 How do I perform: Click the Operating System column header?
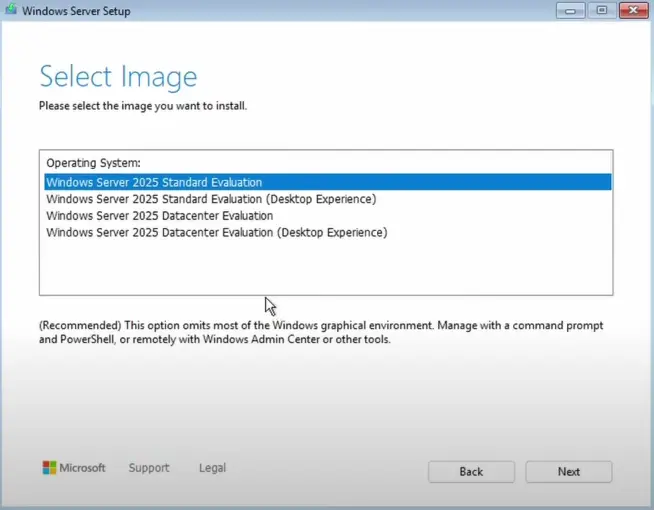(x=93, y=162)
